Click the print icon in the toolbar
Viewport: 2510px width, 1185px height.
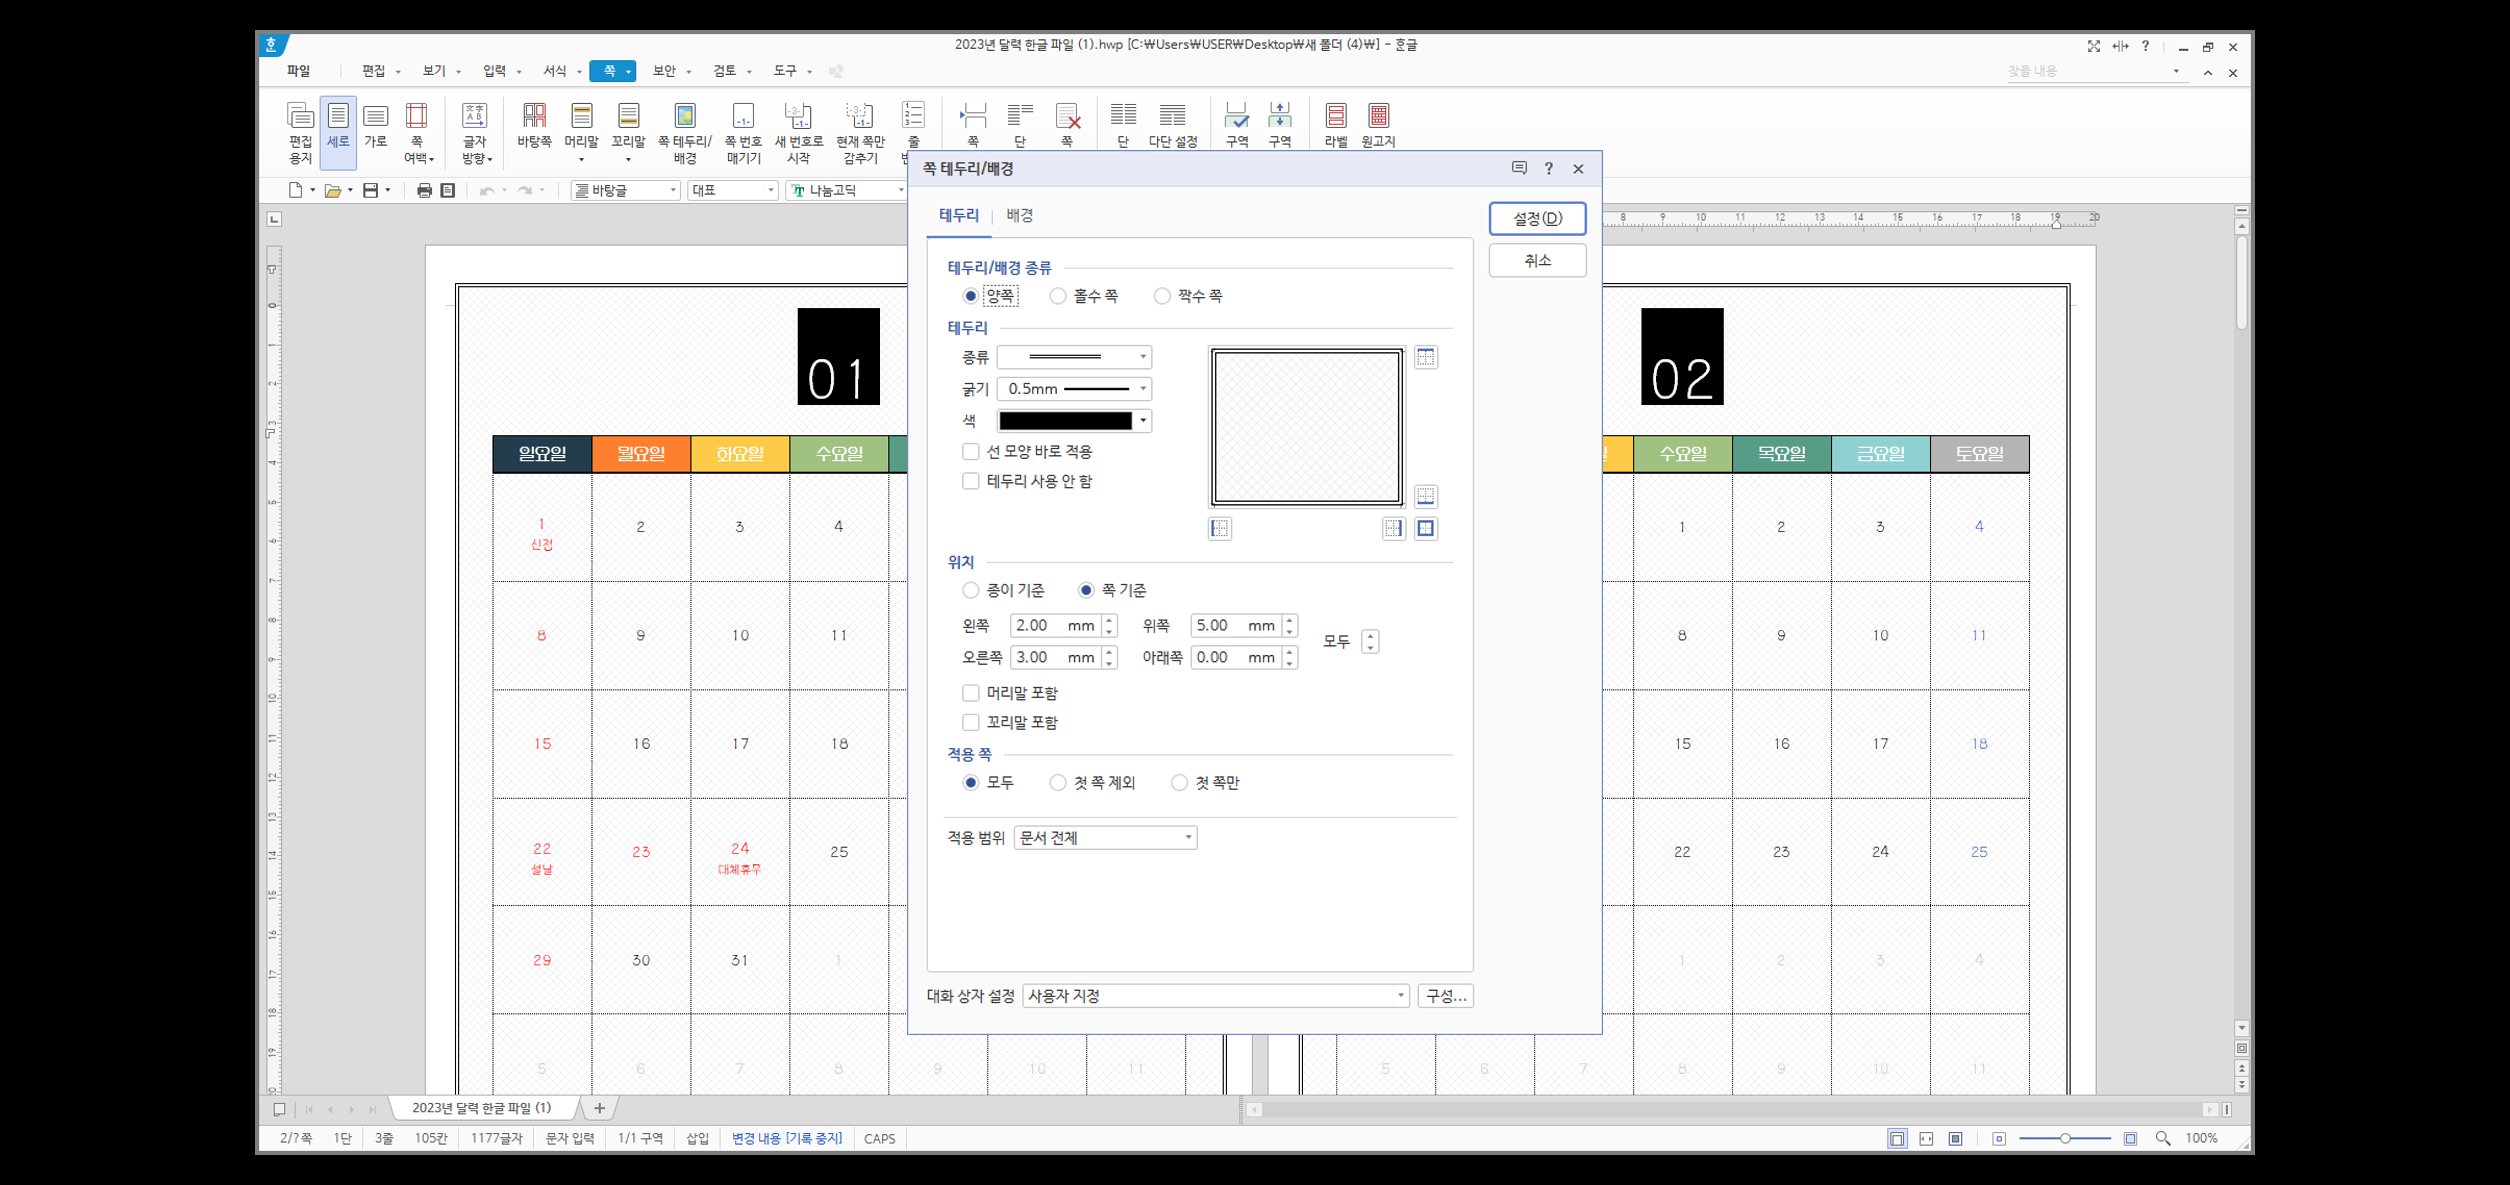424,190
